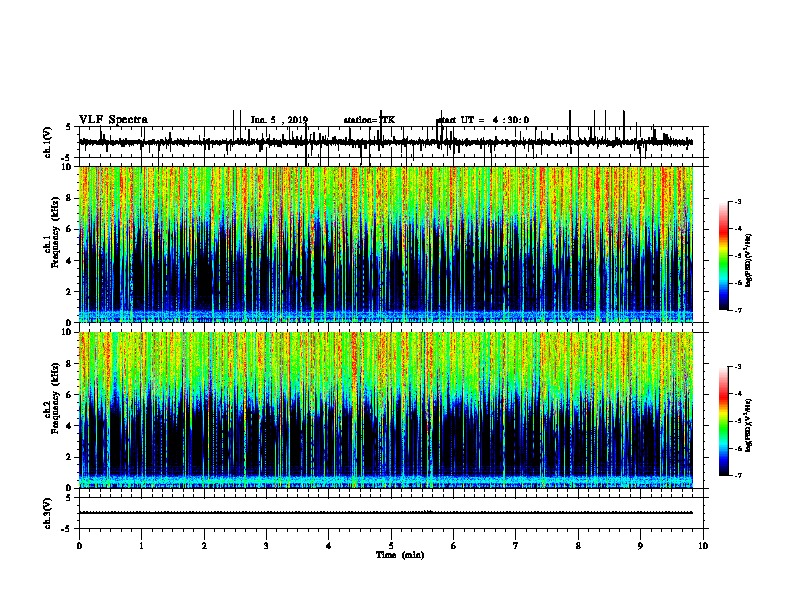
Task: Click the "2" kHz tick on ch.2 spectrogram axis
Action: point(69,457)
